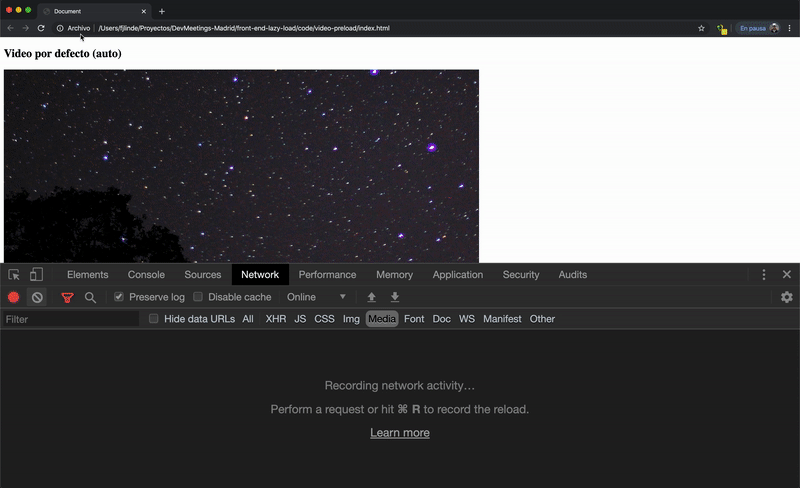Click the starry night video
Viewport: 800px width, 488px height.
pos(241,166)
